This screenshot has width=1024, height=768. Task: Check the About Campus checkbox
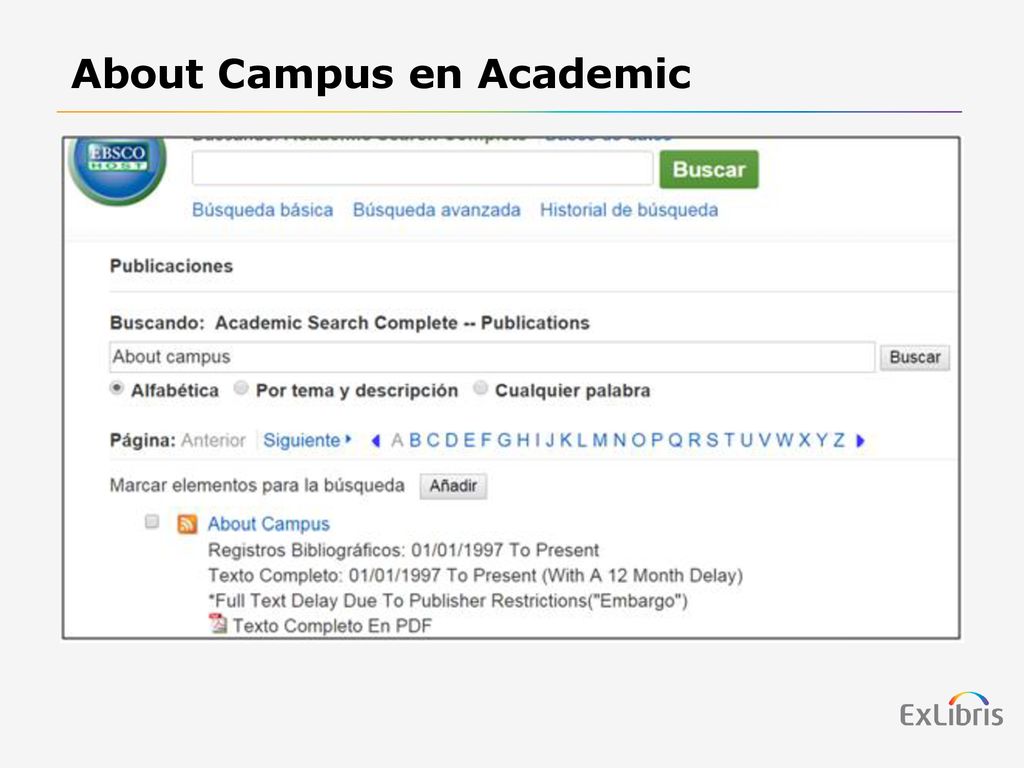tap(152, 522)
